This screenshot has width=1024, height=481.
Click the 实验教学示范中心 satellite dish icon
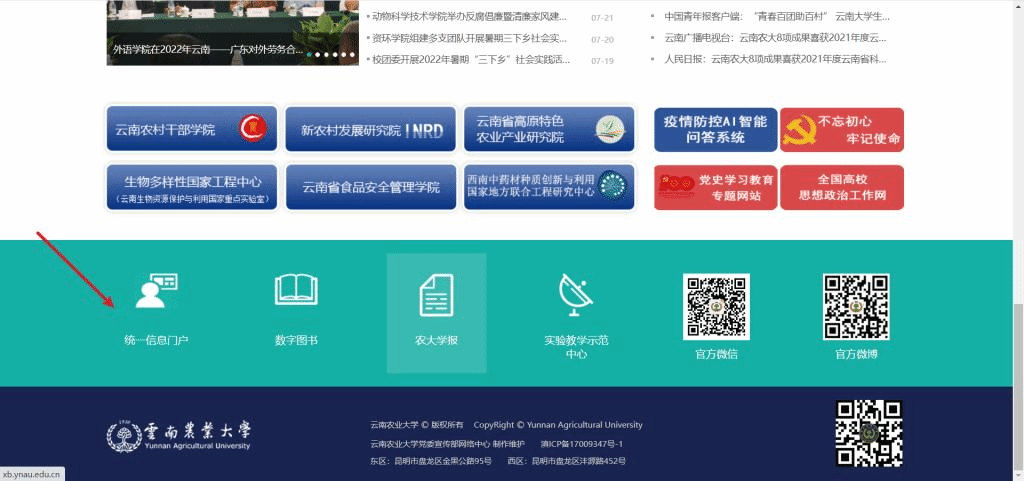tap(576, 293)
